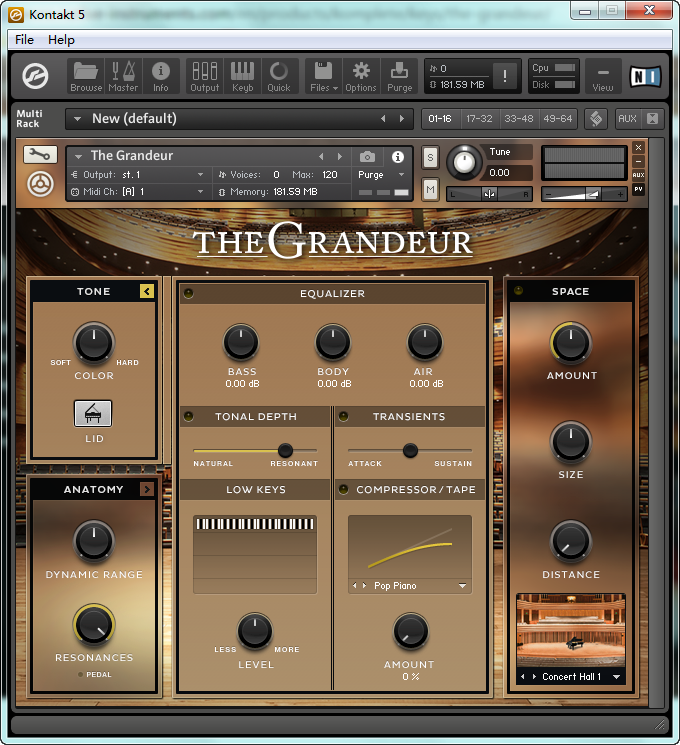The image size is (680, 745).
Task: Enable the PEDAL resonances option
Action: click(80, 675)
